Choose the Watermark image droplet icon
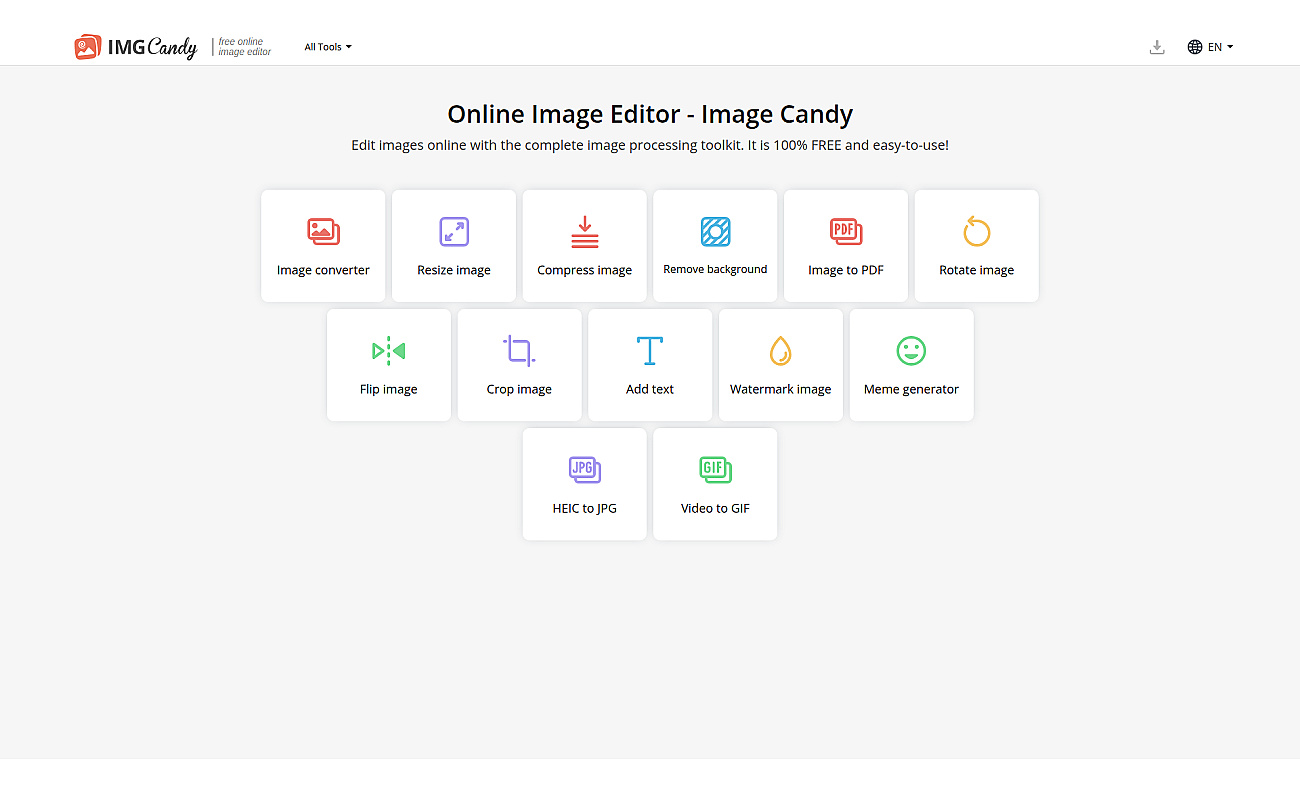This screenshot has width=1300, height=788. click(780, 351)
